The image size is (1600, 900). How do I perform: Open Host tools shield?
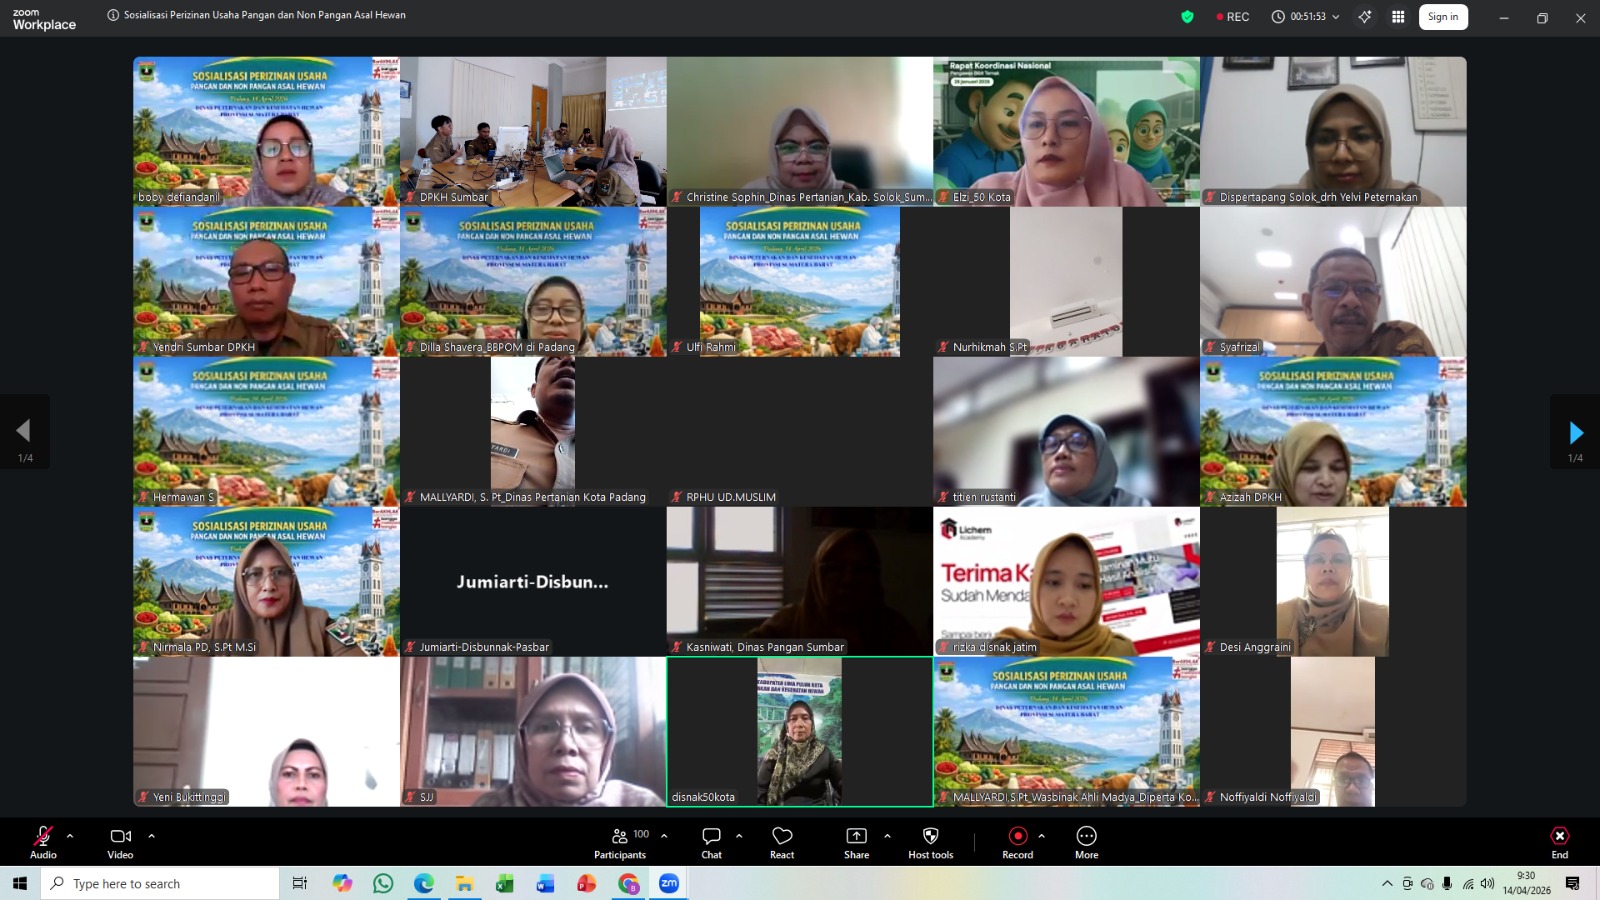click(930, 841)
